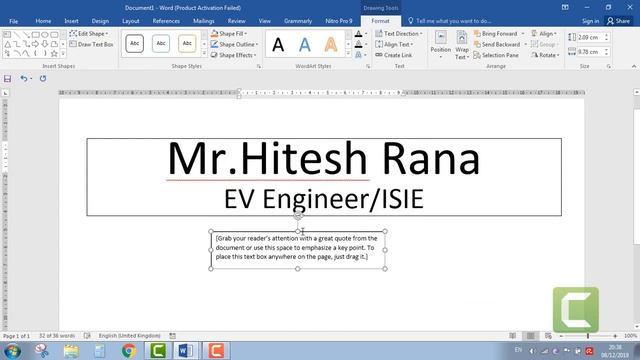Expand the WordArt Styles gallery
This screenshot has width=640, height=360.
click(x=348, y=53)
